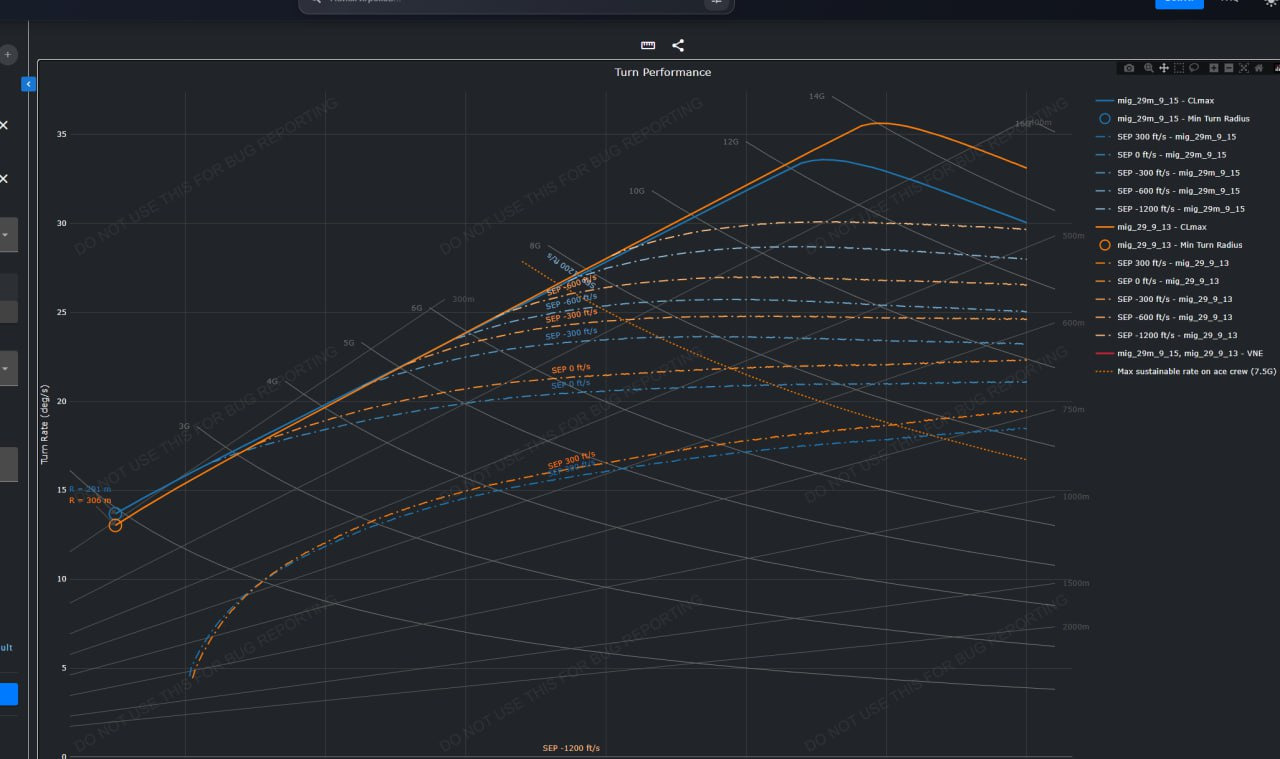Select the Zoom tool in the modebar

pos(1149,68)
